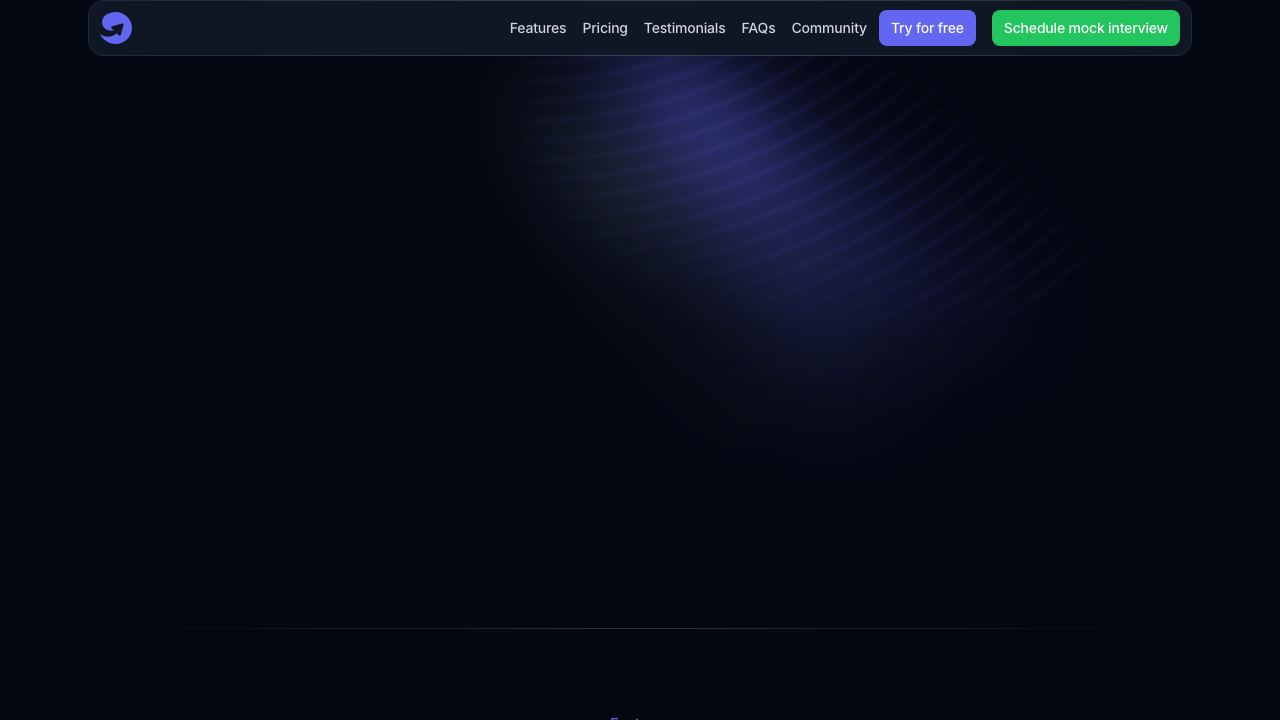Click the Schedule mock interview button
This screenshot has width=1280, height=720.
[x=1086, y=28]
